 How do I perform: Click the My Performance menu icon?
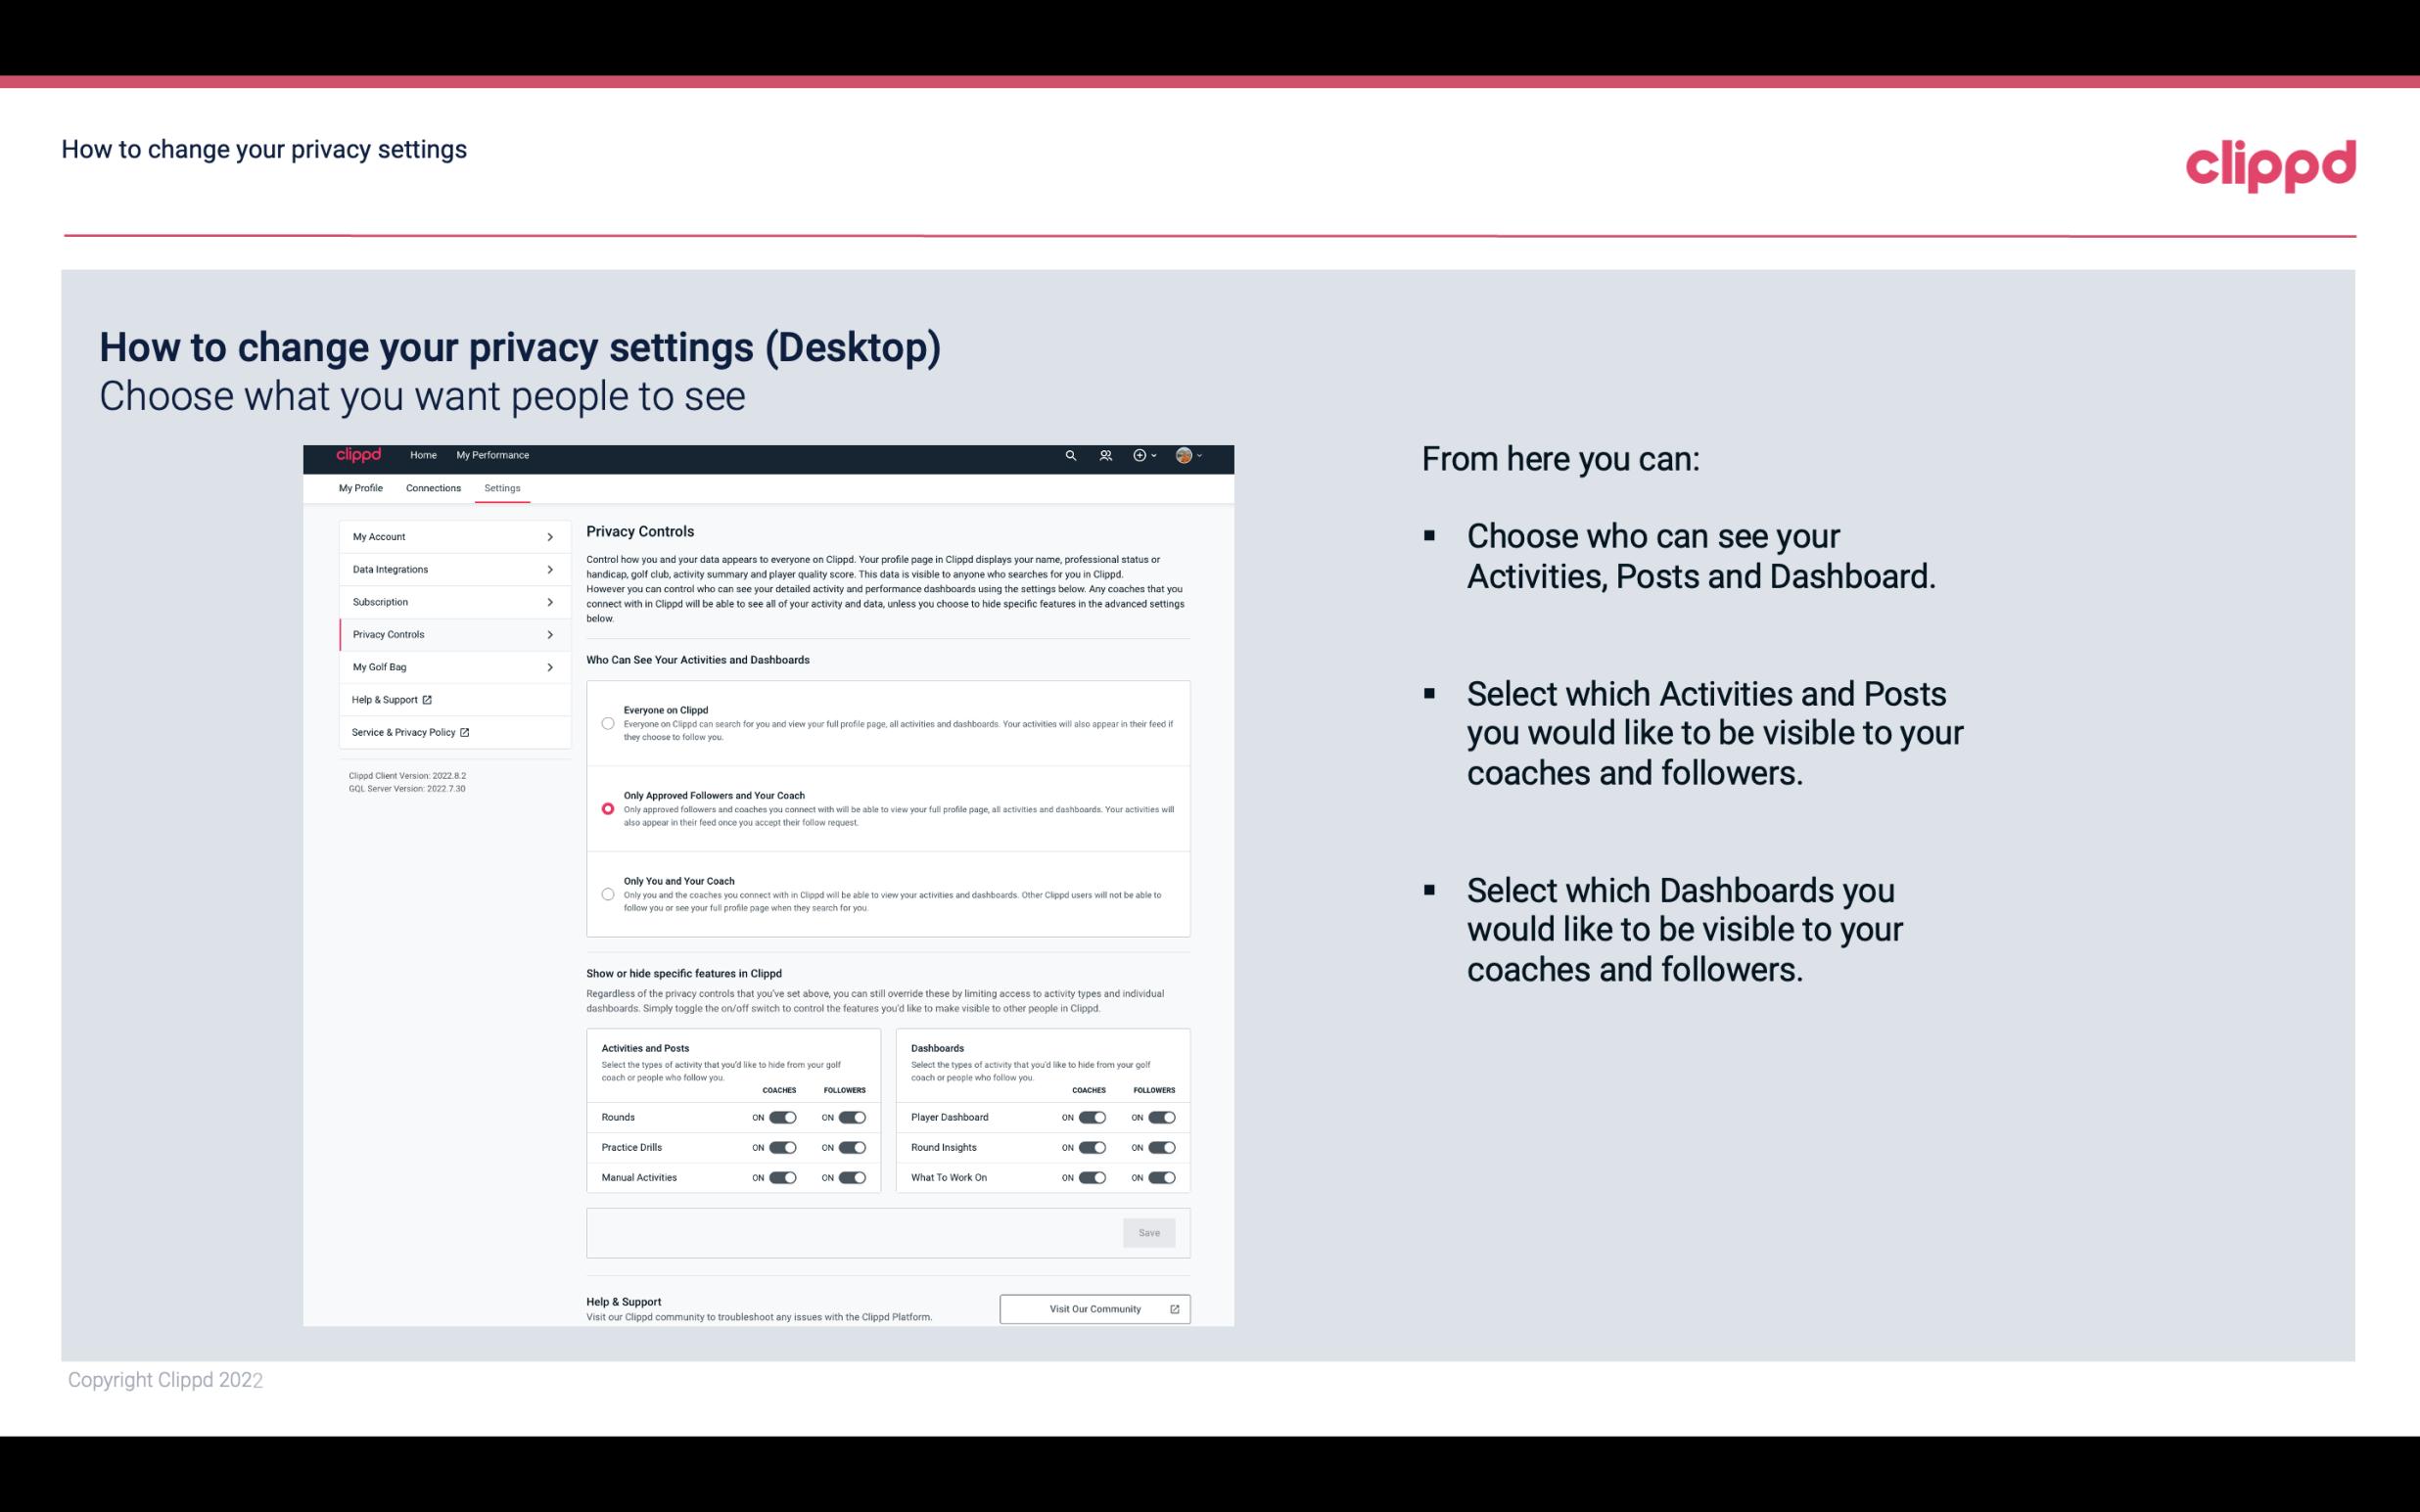493,455
